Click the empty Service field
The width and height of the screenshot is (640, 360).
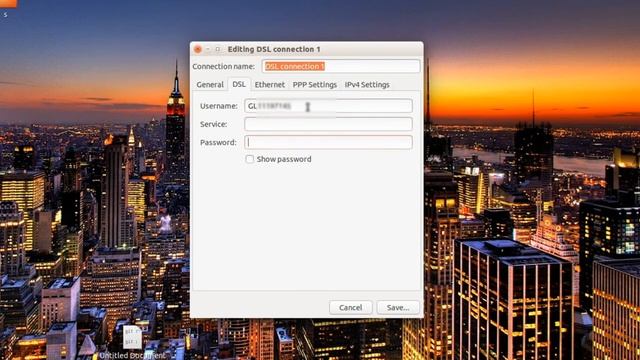click(x=328, y=124)
